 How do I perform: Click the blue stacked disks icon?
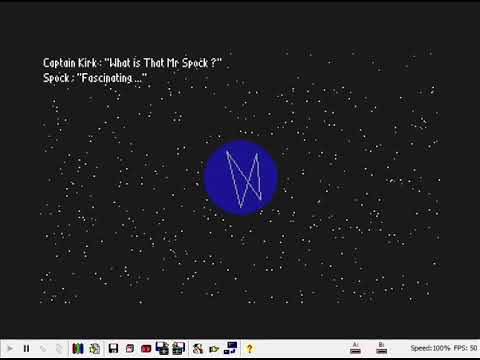click(162, 348)
